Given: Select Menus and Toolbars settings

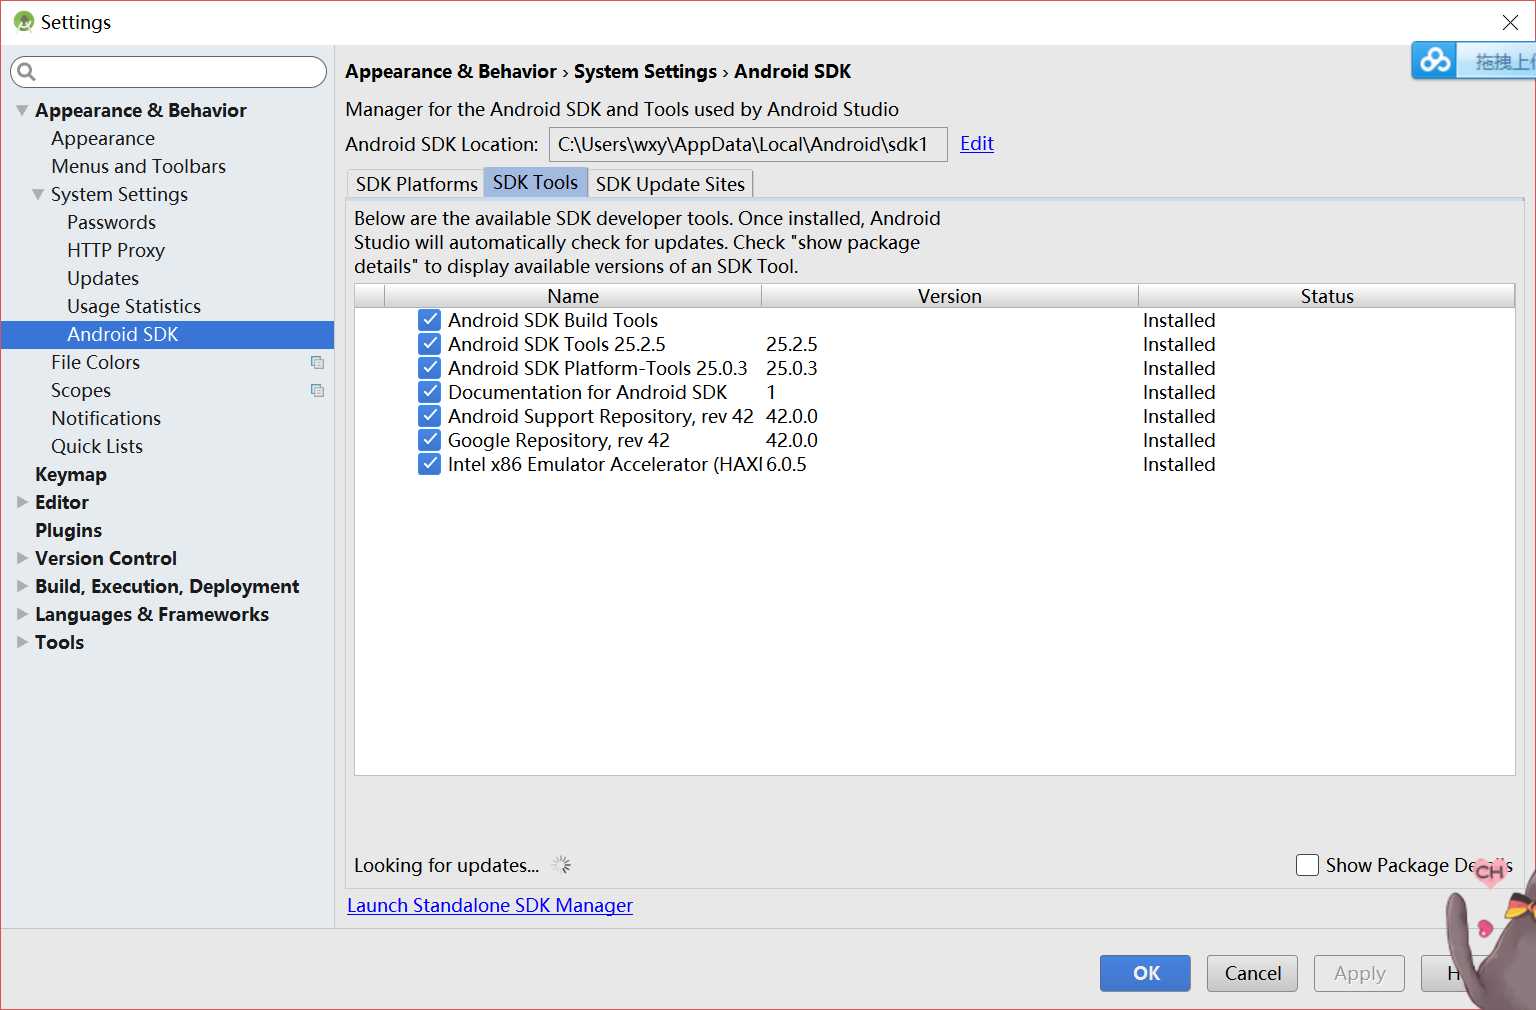Looking at the screenshot, I should (x=139, y=166).
